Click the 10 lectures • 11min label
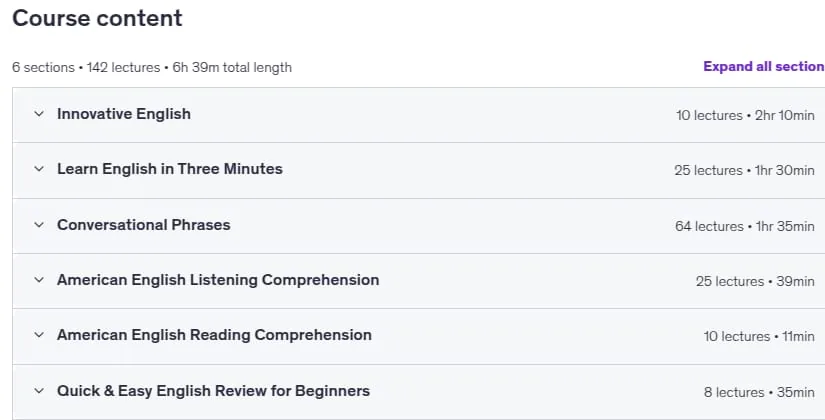825x420 pixels. pos(759,336)
